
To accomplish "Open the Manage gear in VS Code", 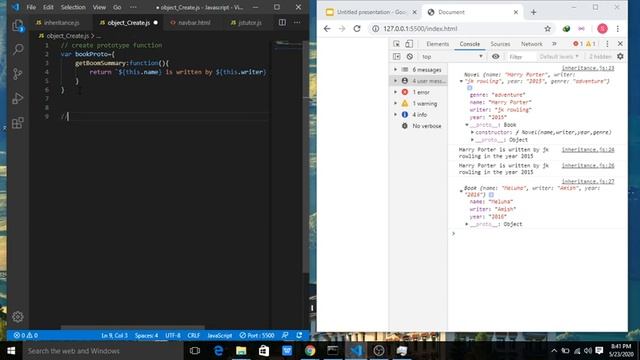I will coord(18,317).
